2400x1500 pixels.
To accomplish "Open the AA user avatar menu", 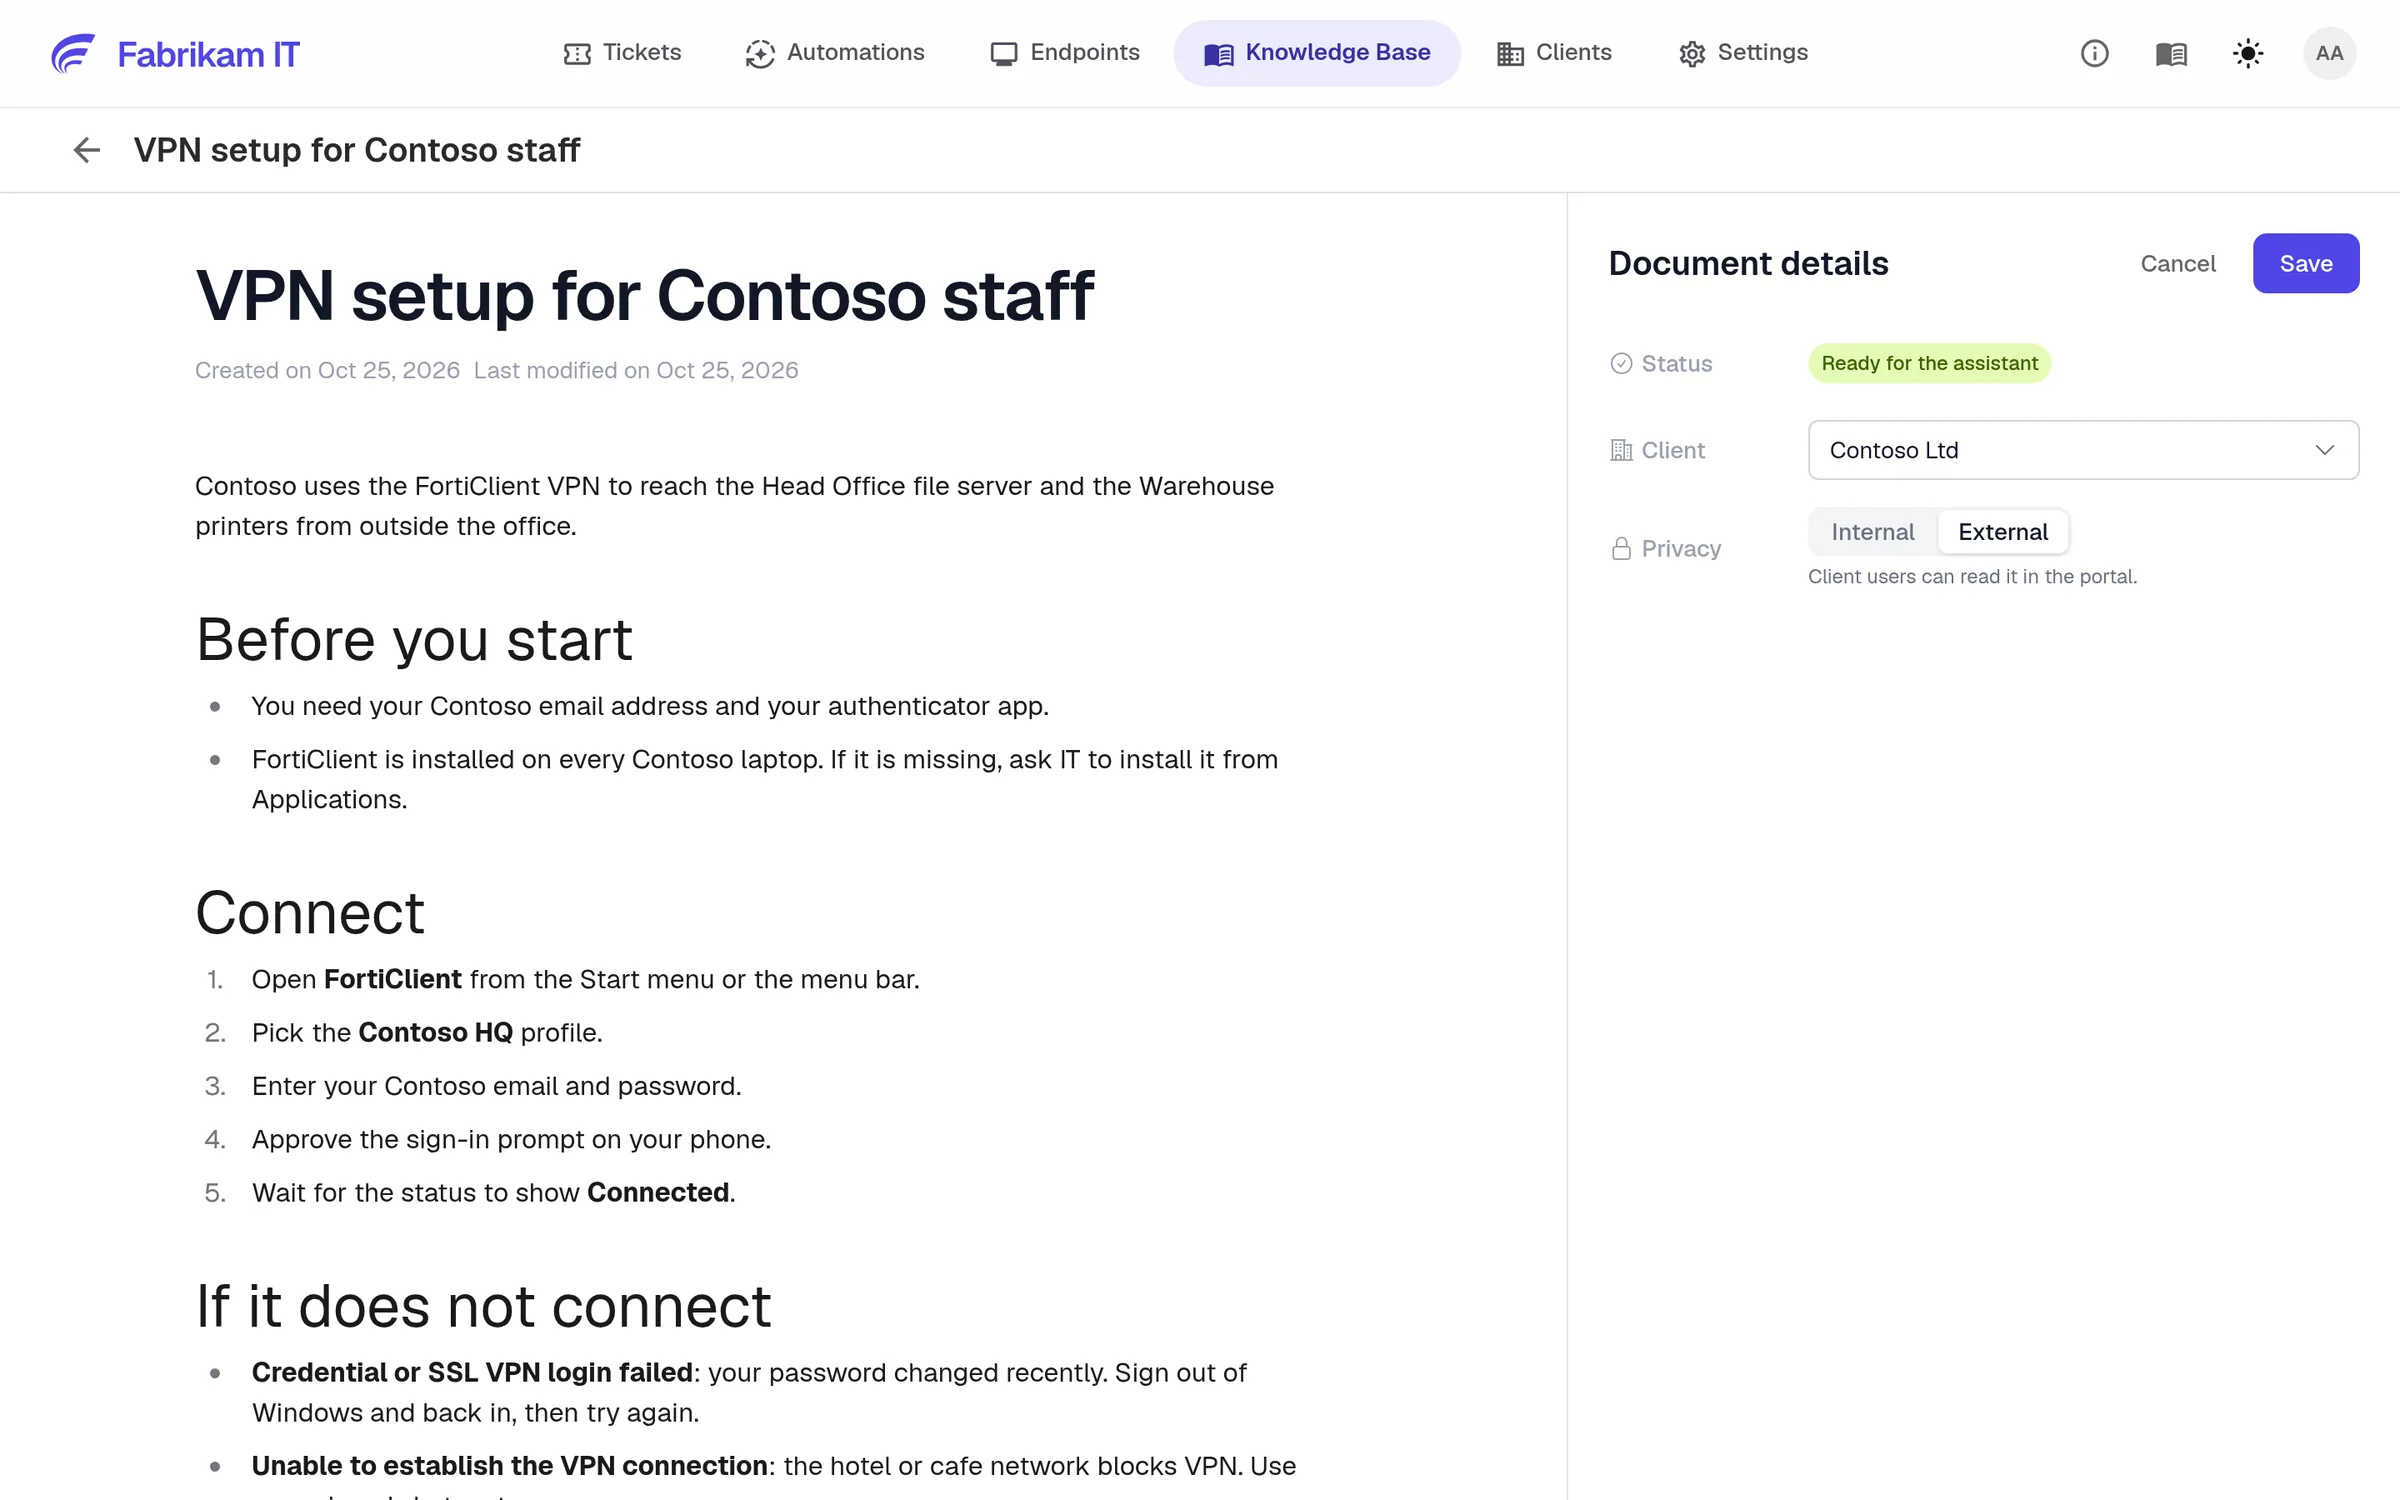I will [2329, 53].
